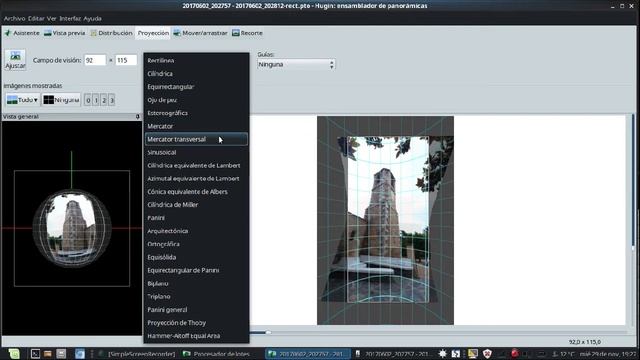Select Ortográfica projection
Image resolution: width=640 pixels, height=360 pixels.
click(196, 244)
